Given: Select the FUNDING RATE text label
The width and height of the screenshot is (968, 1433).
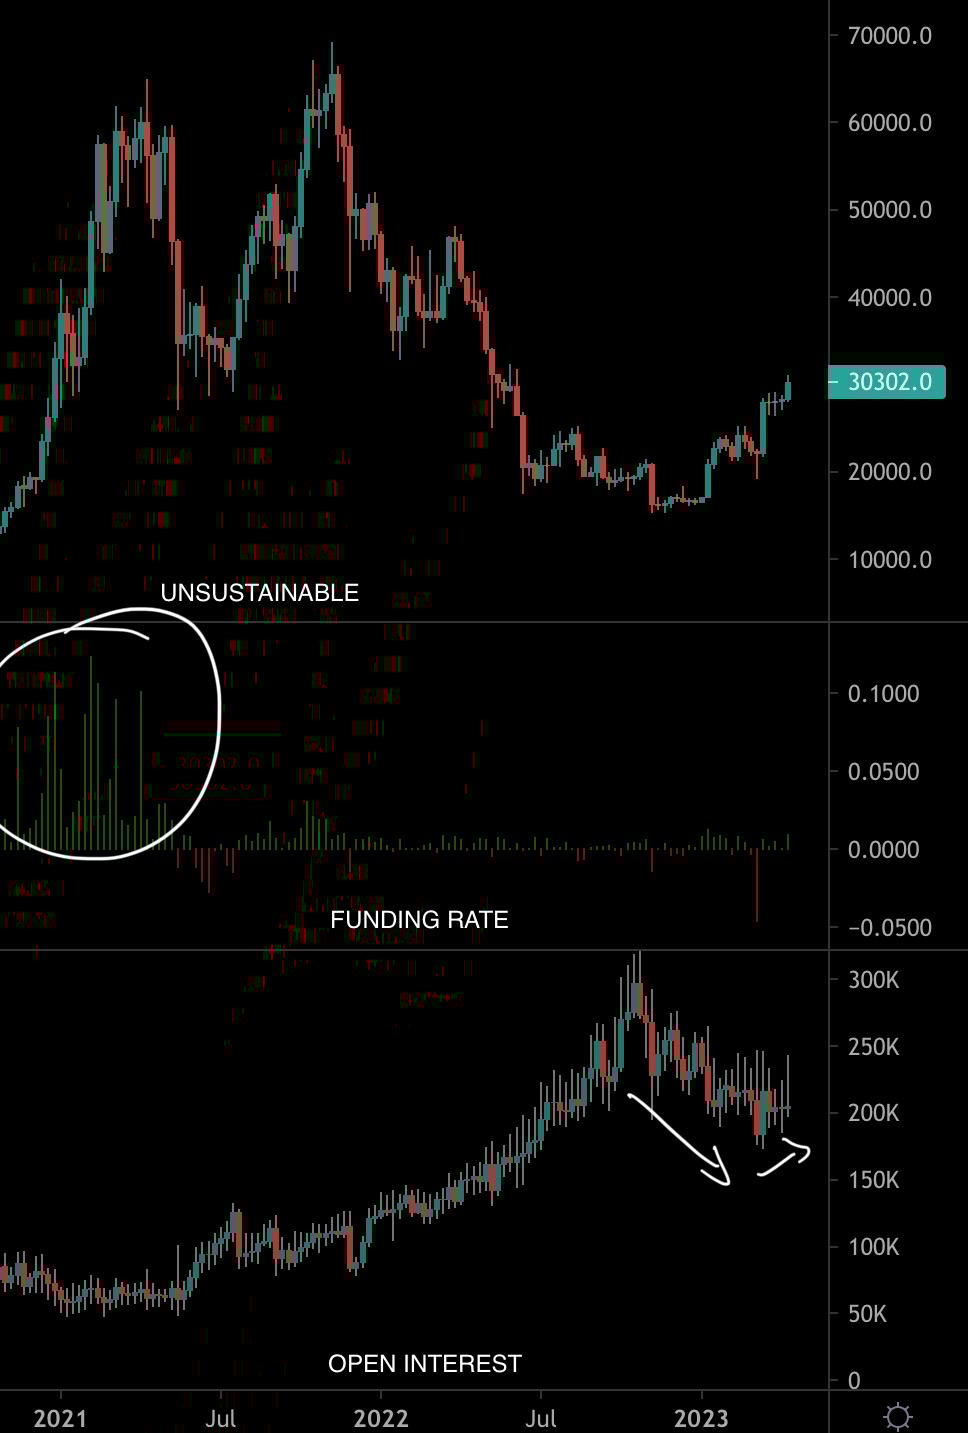Looking at the screenshot, I should point(419,920).
